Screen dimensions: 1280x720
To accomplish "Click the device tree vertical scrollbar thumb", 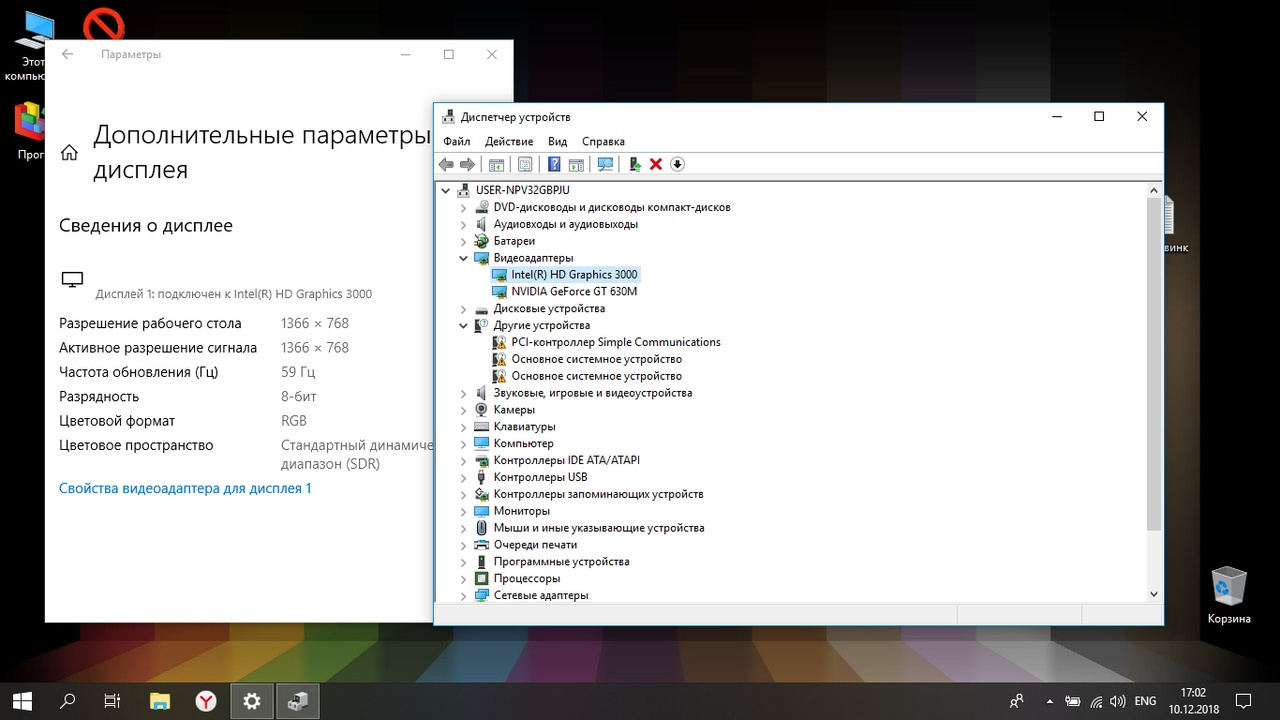I will [x=1154, y=363].
